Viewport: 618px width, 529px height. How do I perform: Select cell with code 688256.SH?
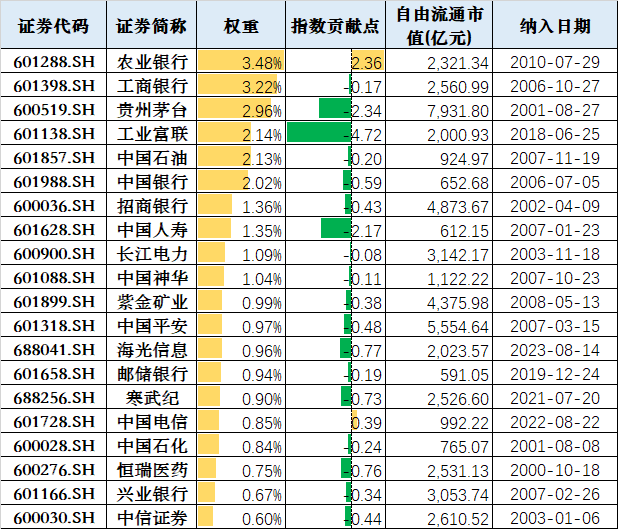point(53,397)
